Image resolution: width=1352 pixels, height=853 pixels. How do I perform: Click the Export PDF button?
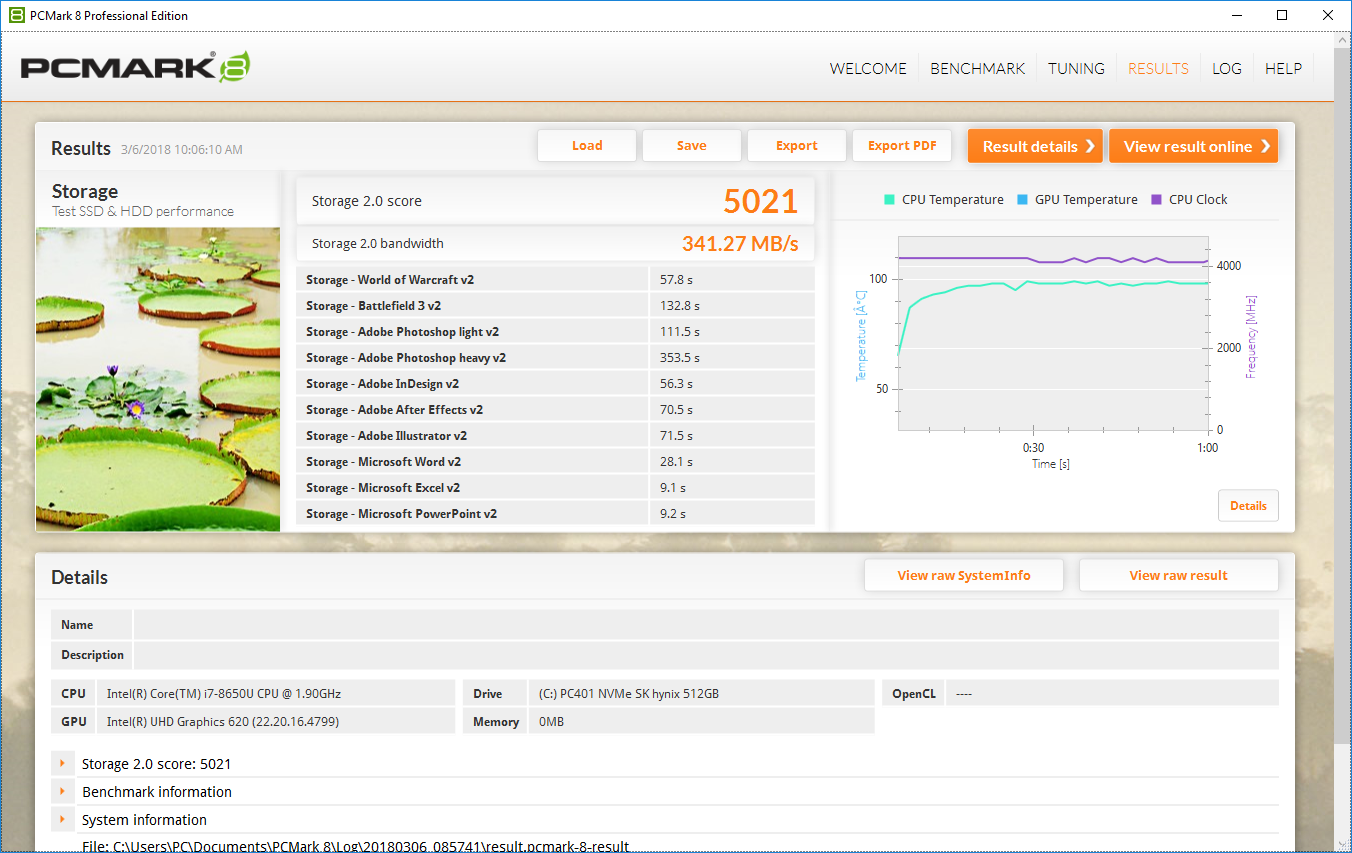point(902,145)
